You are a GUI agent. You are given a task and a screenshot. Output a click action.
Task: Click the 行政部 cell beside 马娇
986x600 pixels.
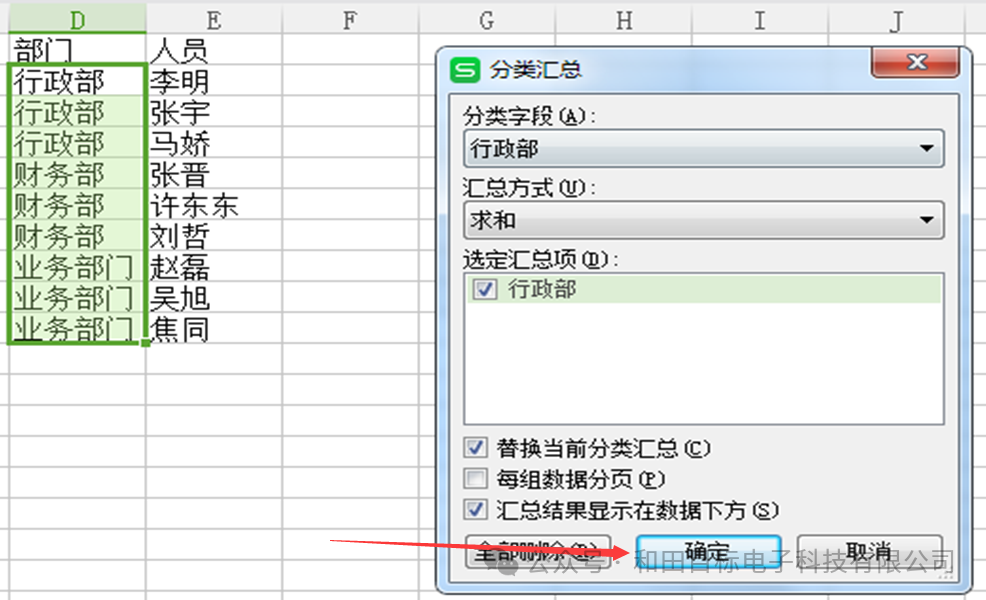pos(77,142)
